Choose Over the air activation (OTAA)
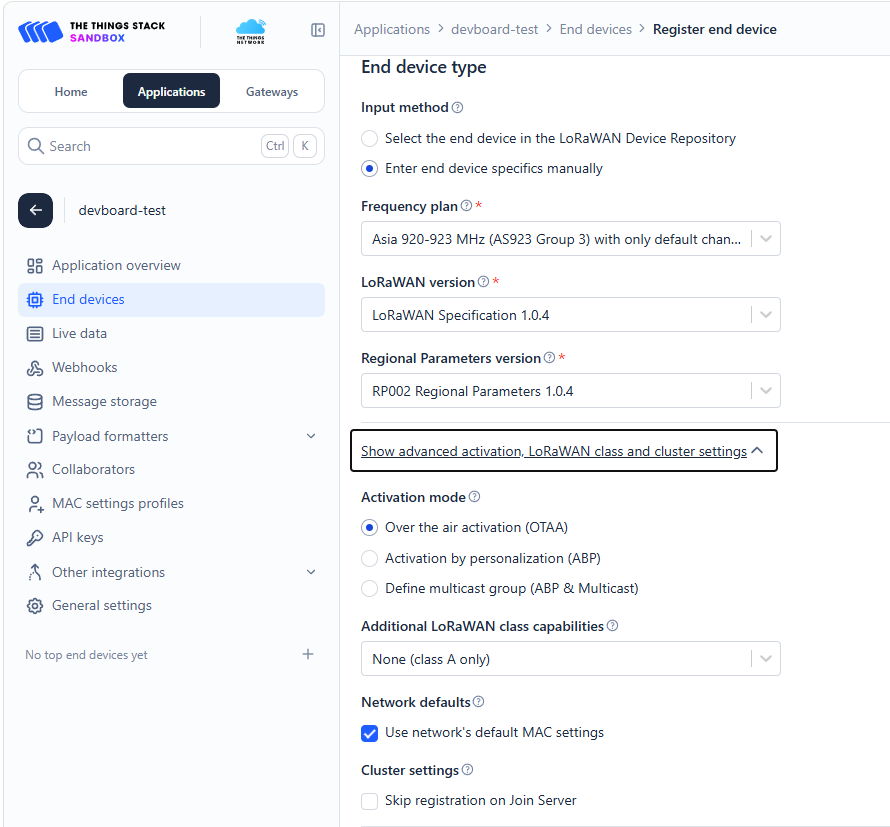This screenshot has width=890, height=827. (370, 528)
